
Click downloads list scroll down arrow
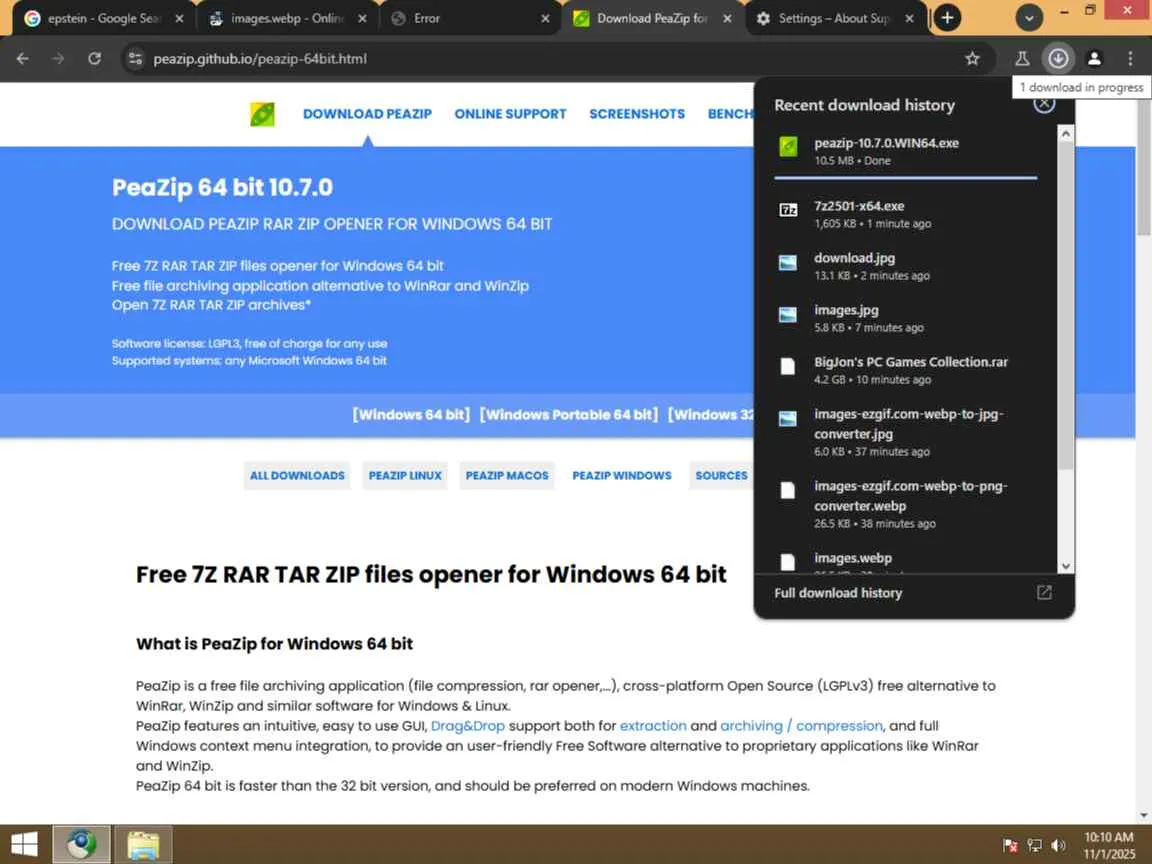[x=1065, y=566]
